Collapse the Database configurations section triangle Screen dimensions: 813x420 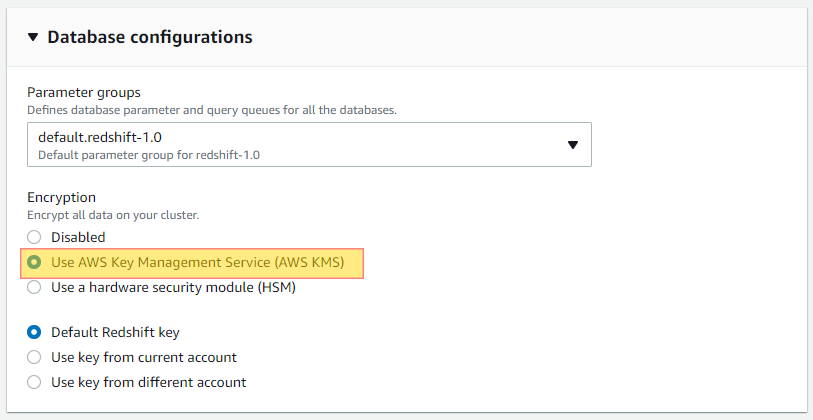[33, 37]
